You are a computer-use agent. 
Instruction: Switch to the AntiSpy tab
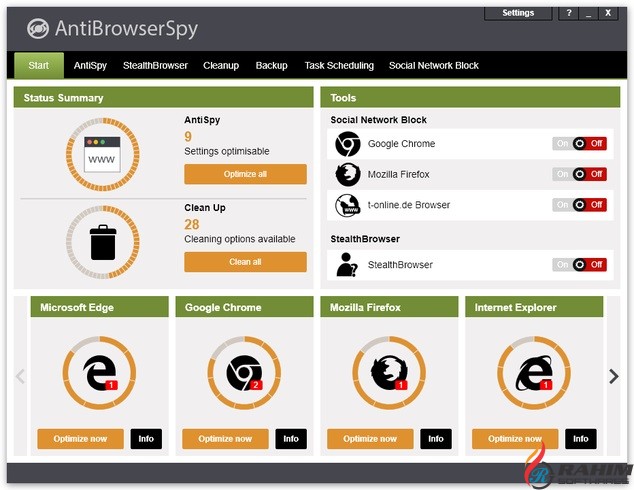click(x=90, y=65)
